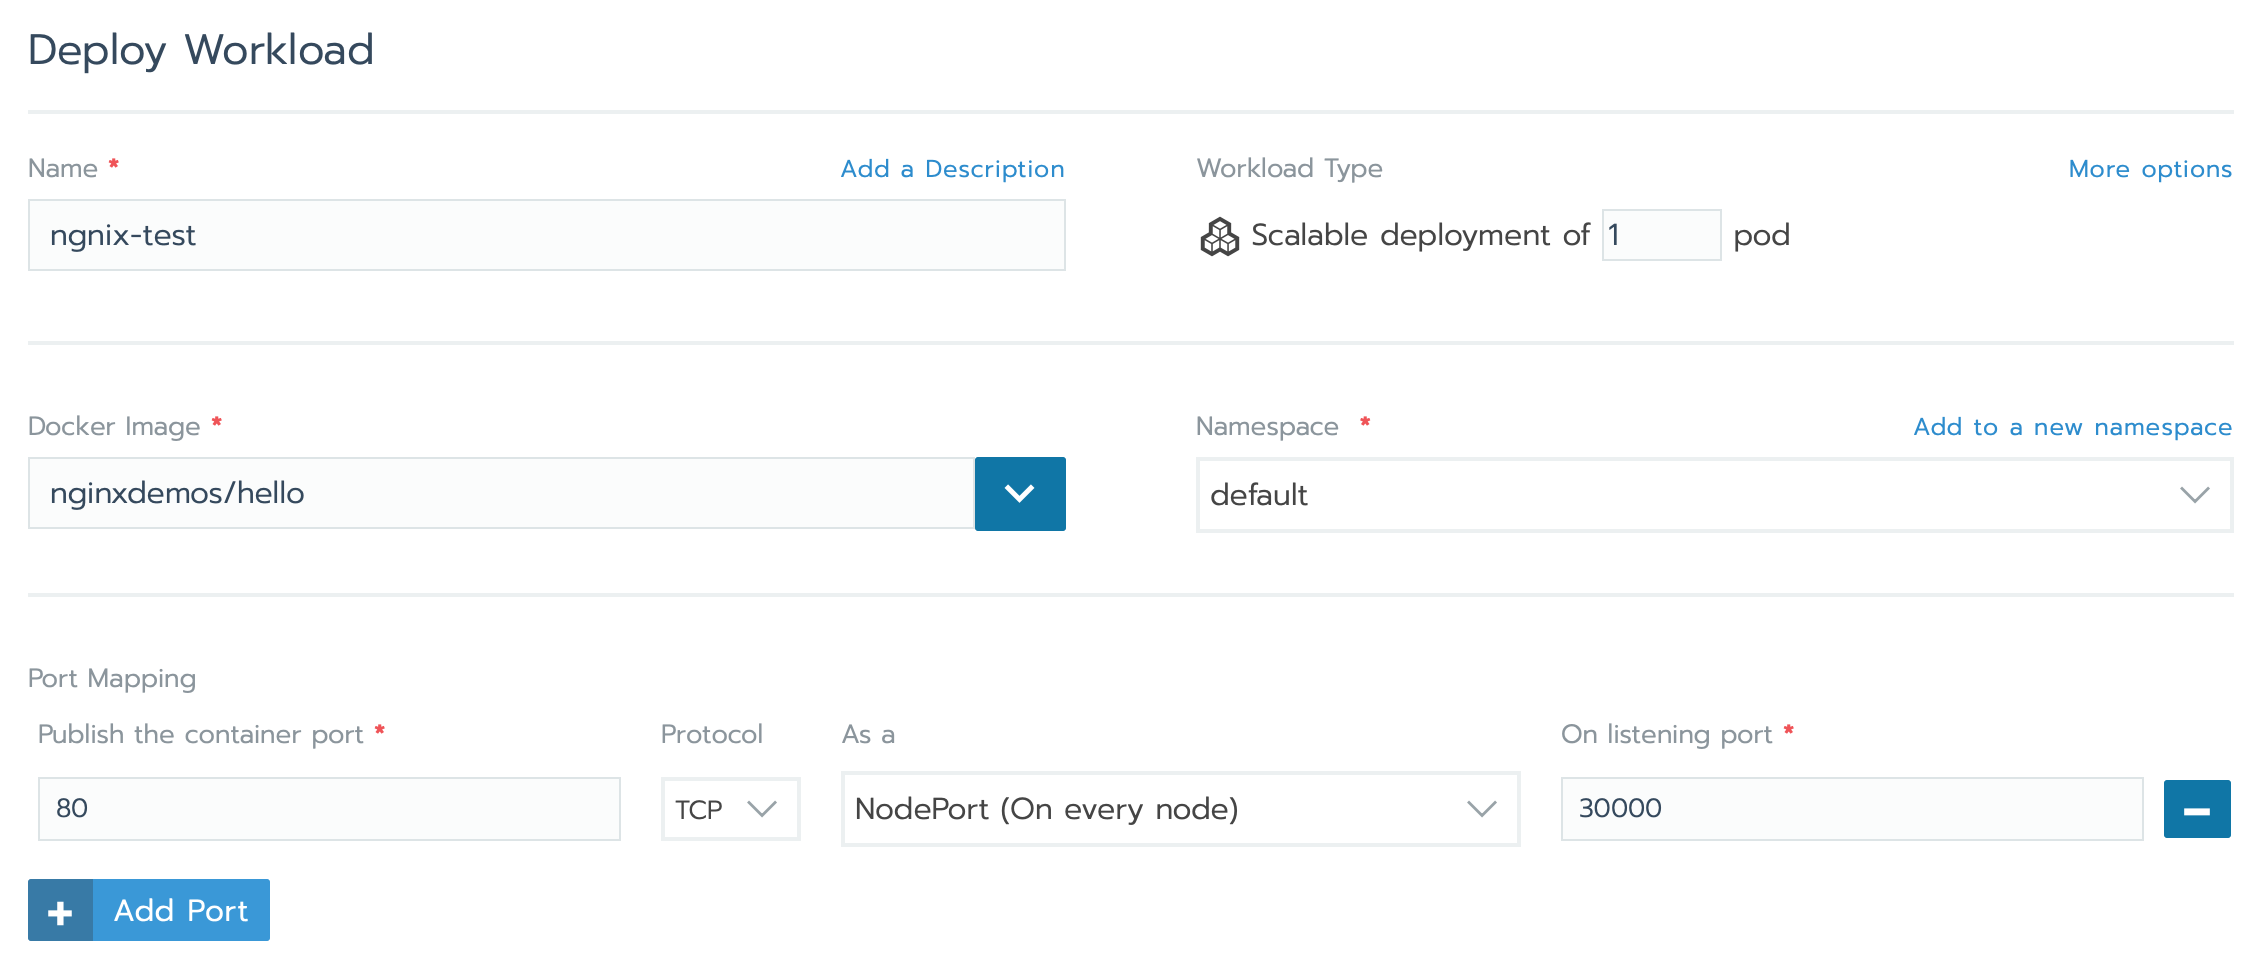
Task: Open More options for workload type
Action: pyautogui.click(x=2149, y=169)
